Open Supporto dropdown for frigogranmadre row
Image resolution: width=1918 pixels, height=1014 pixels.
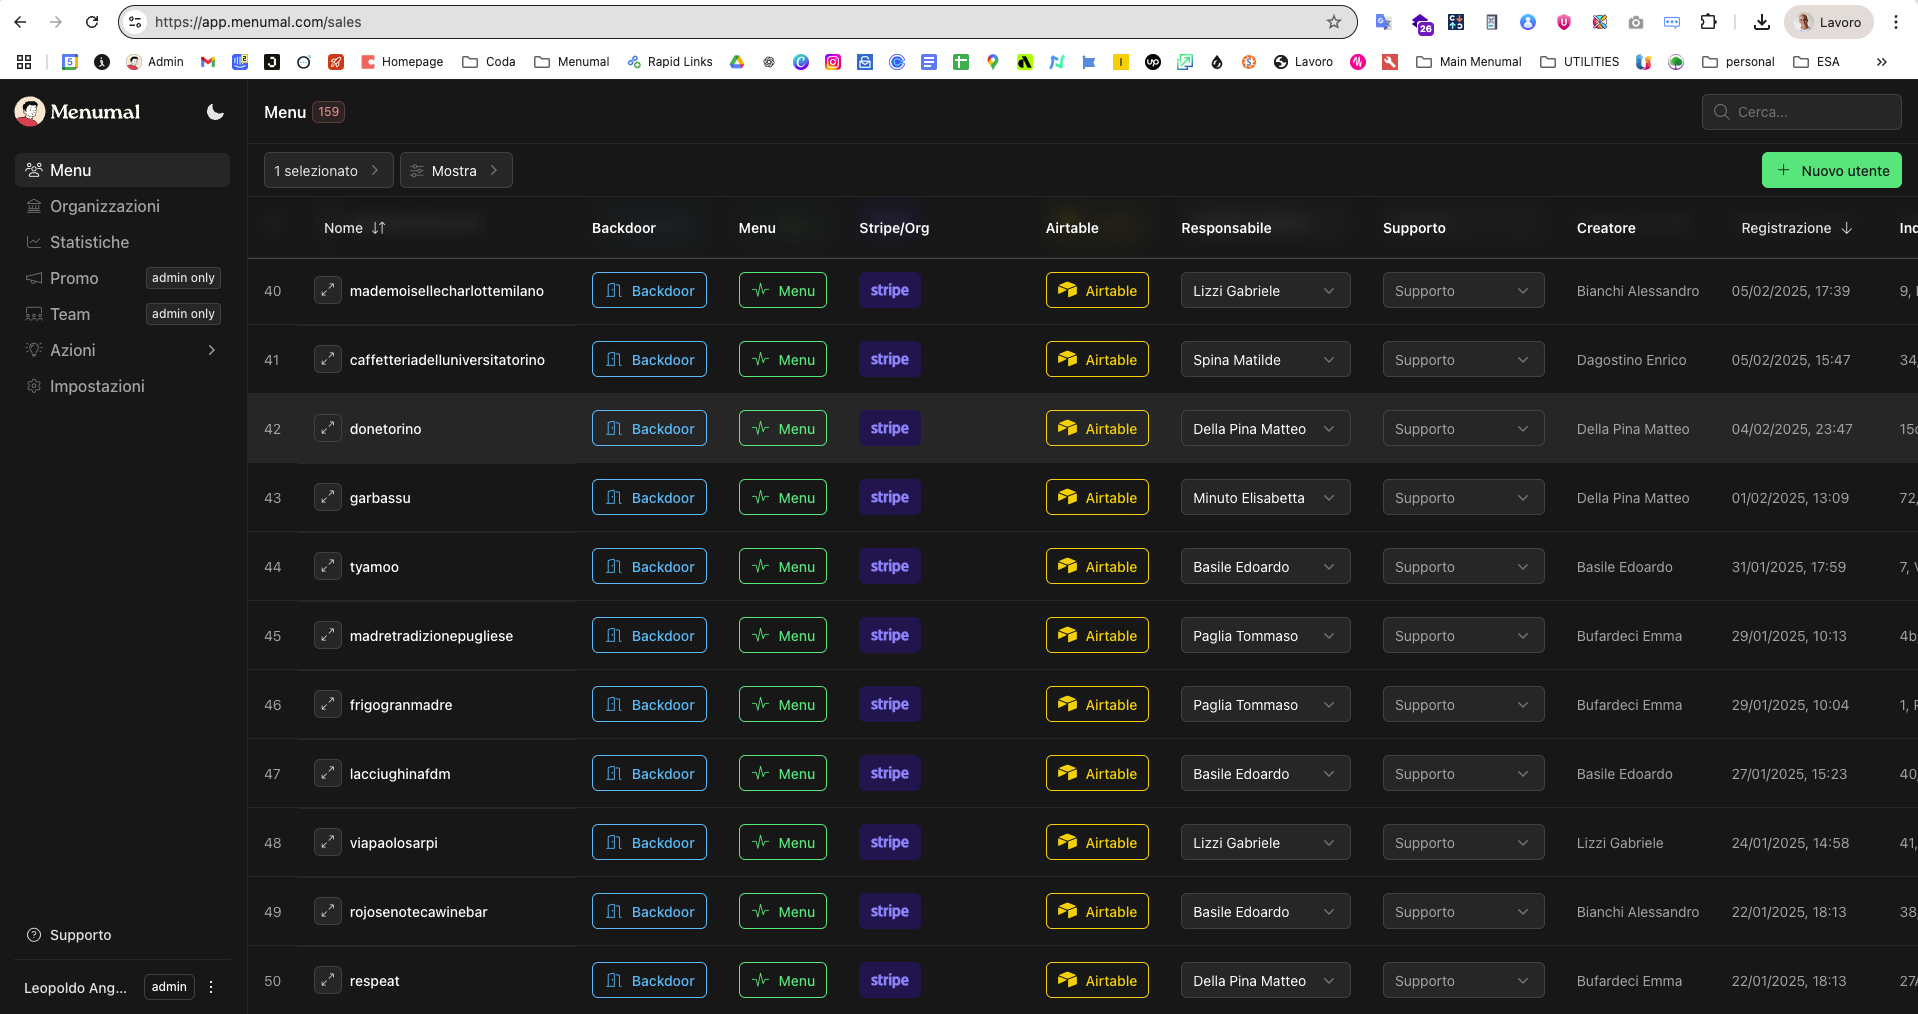1462,705
